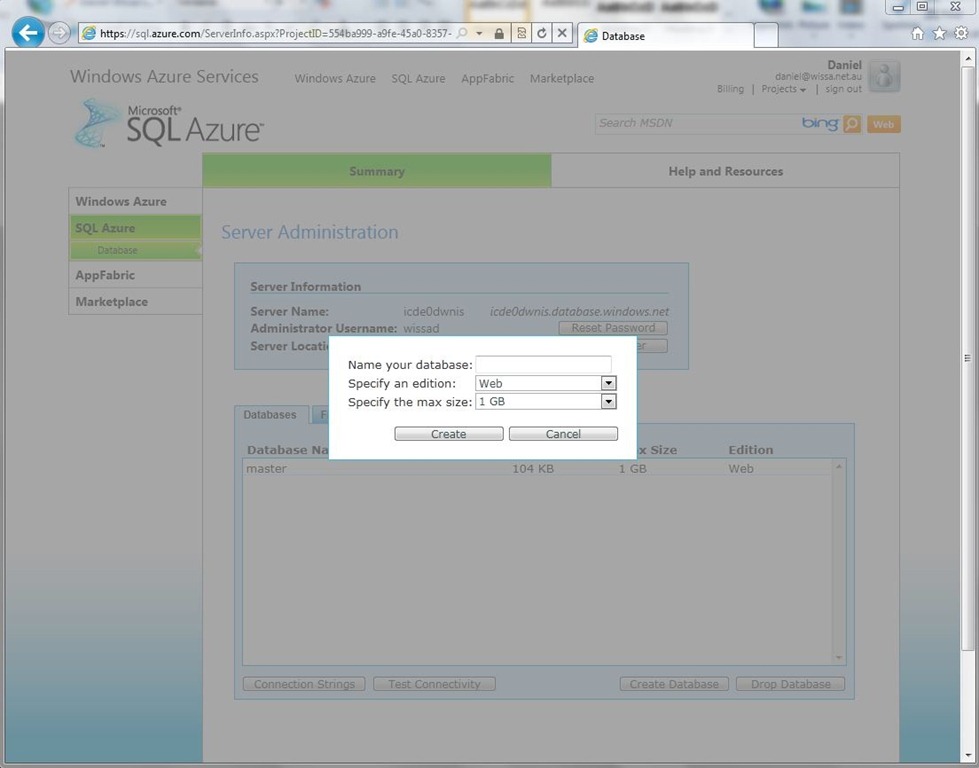
Task: Click the user profile avatar picture
Action: 885,77
